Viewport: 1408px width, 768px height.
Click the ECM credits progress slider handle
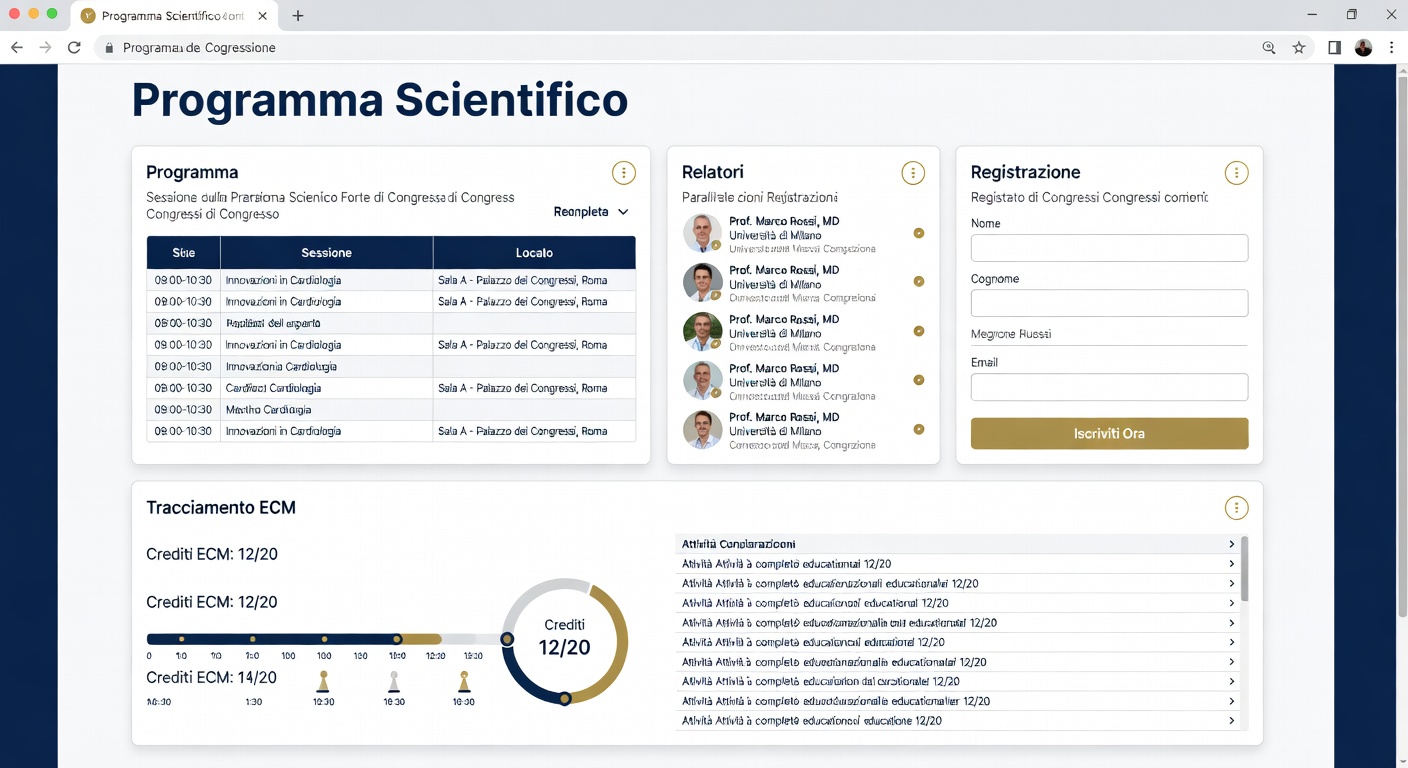pyautogui.click(x=398, y=638)
